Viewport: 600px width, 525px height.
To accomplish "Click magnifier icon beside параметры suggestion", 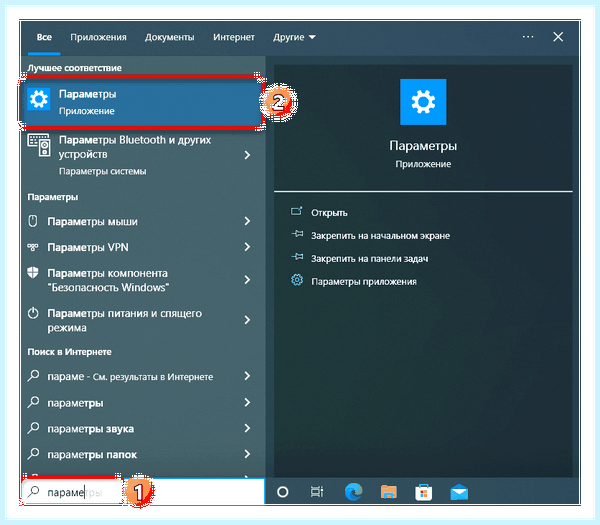I will coord(33,402).
